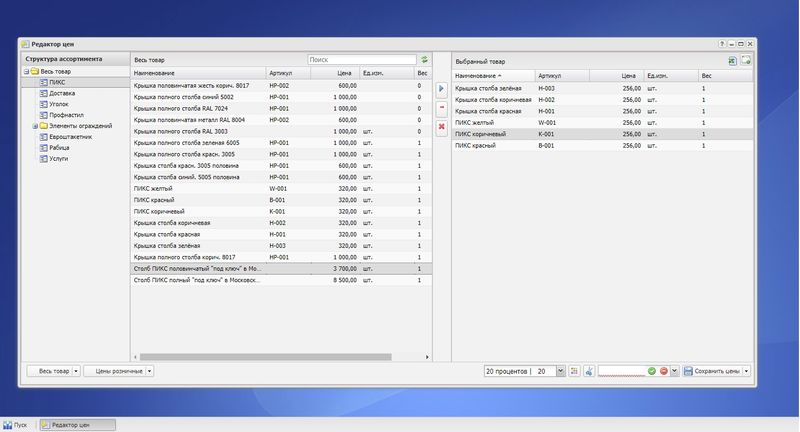
Task: Sort selected goods by Цена header
Action: coord(616,75)
